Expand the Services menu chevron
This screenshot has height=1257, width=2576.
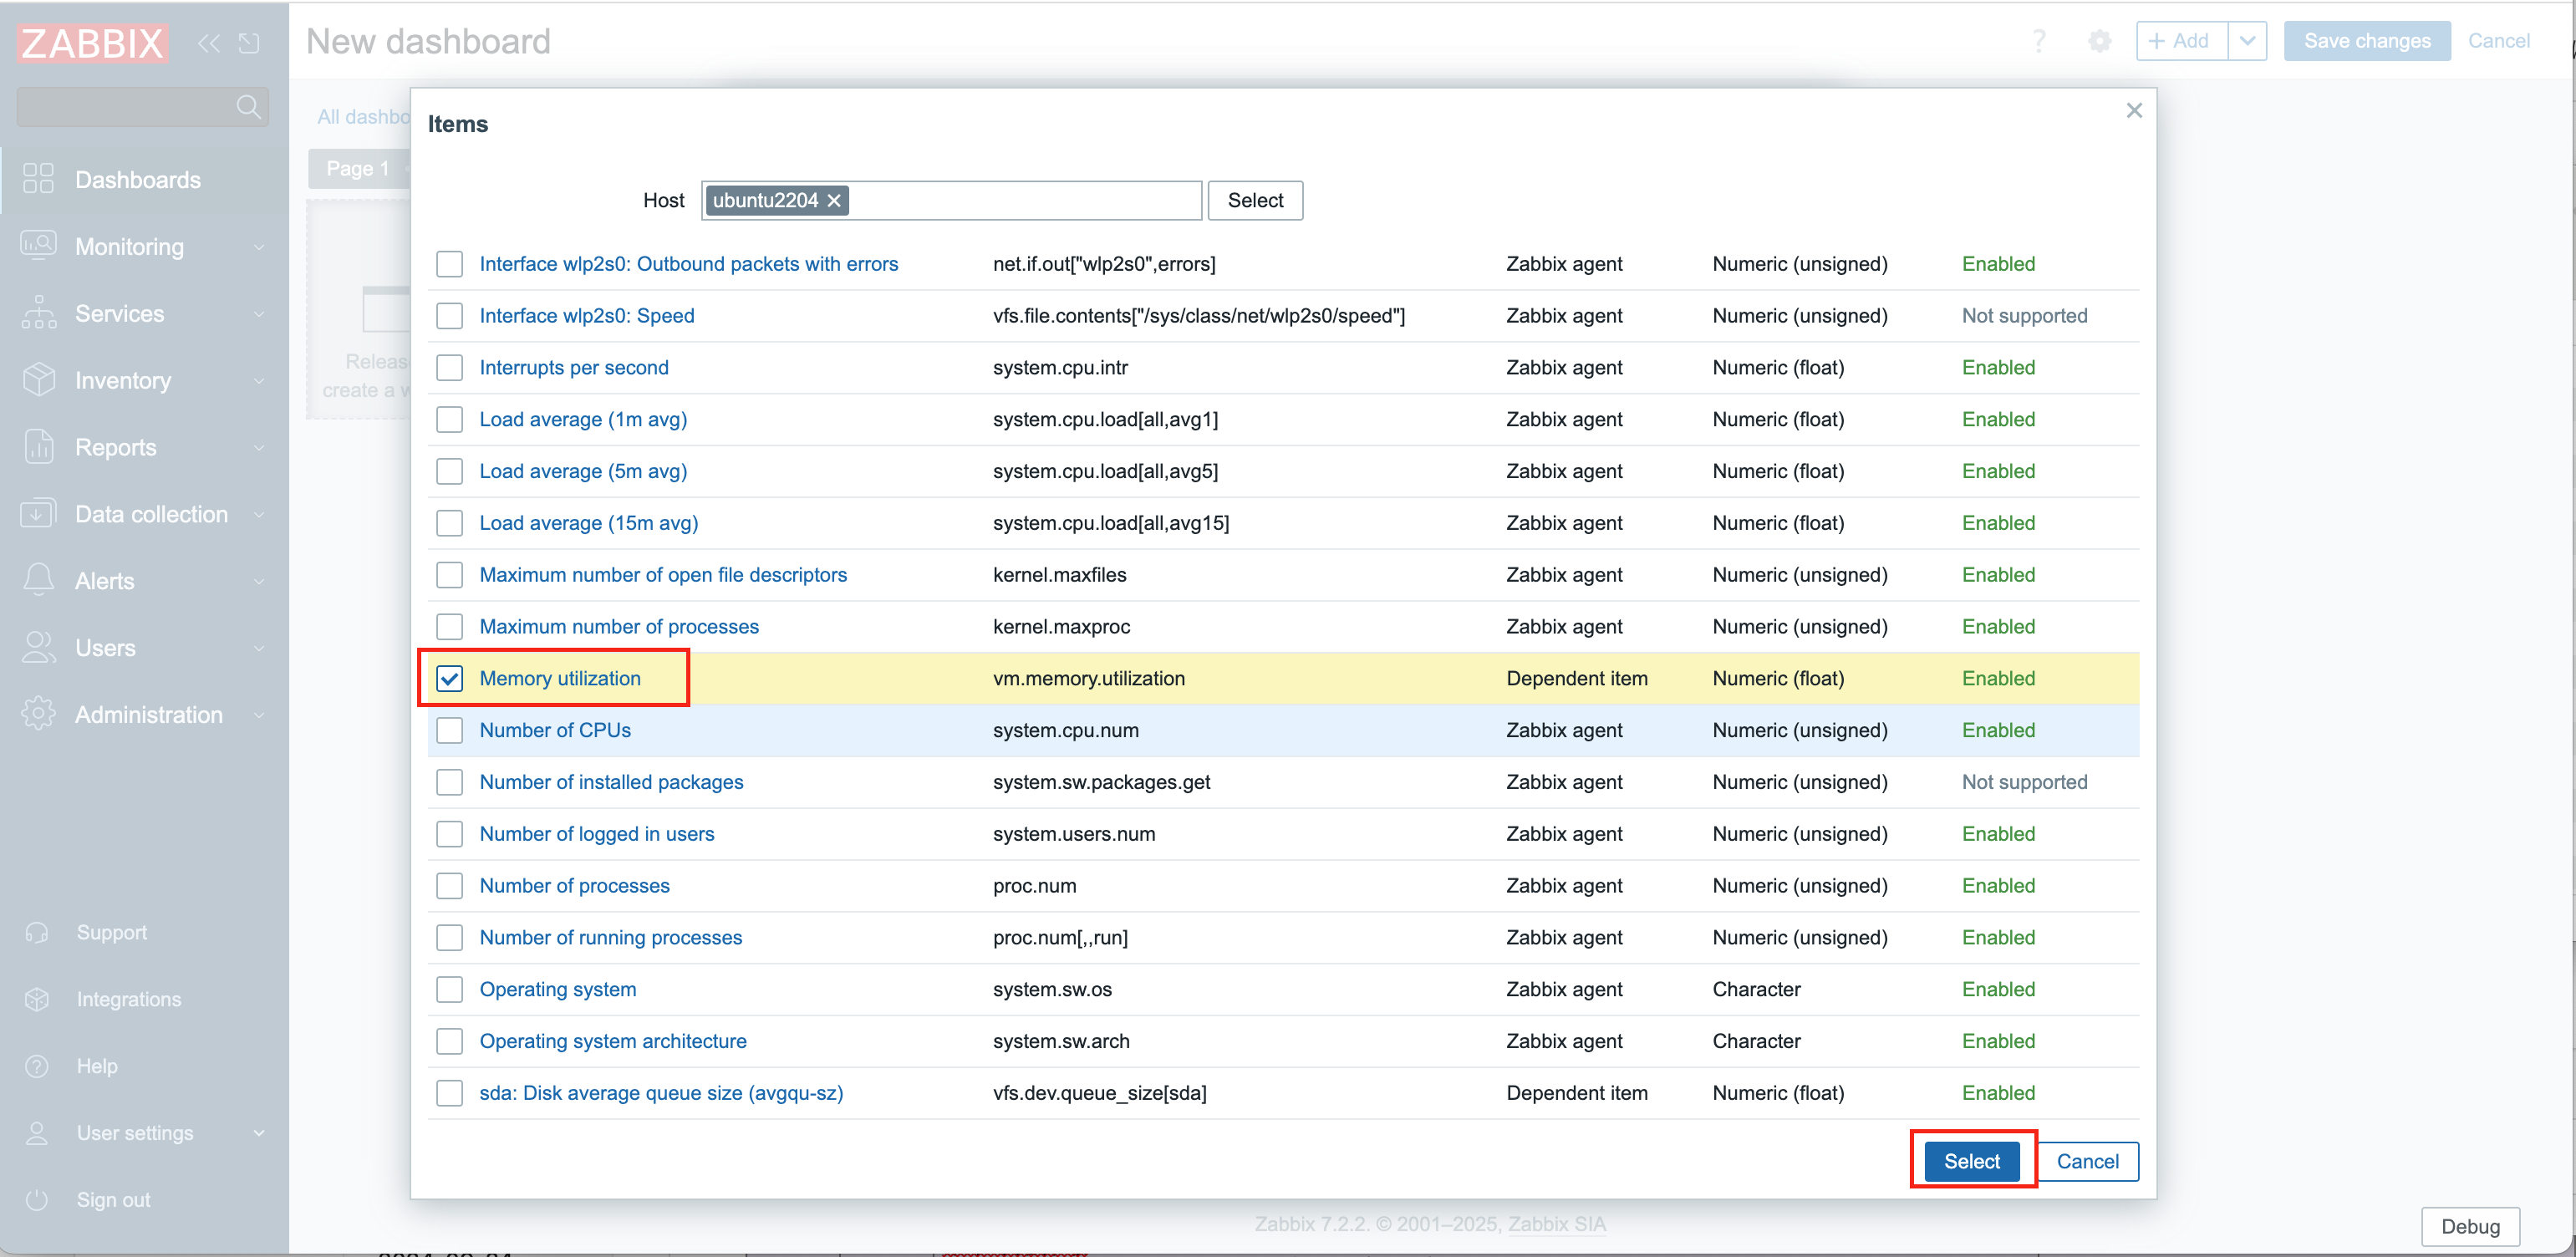coord(259,314)
